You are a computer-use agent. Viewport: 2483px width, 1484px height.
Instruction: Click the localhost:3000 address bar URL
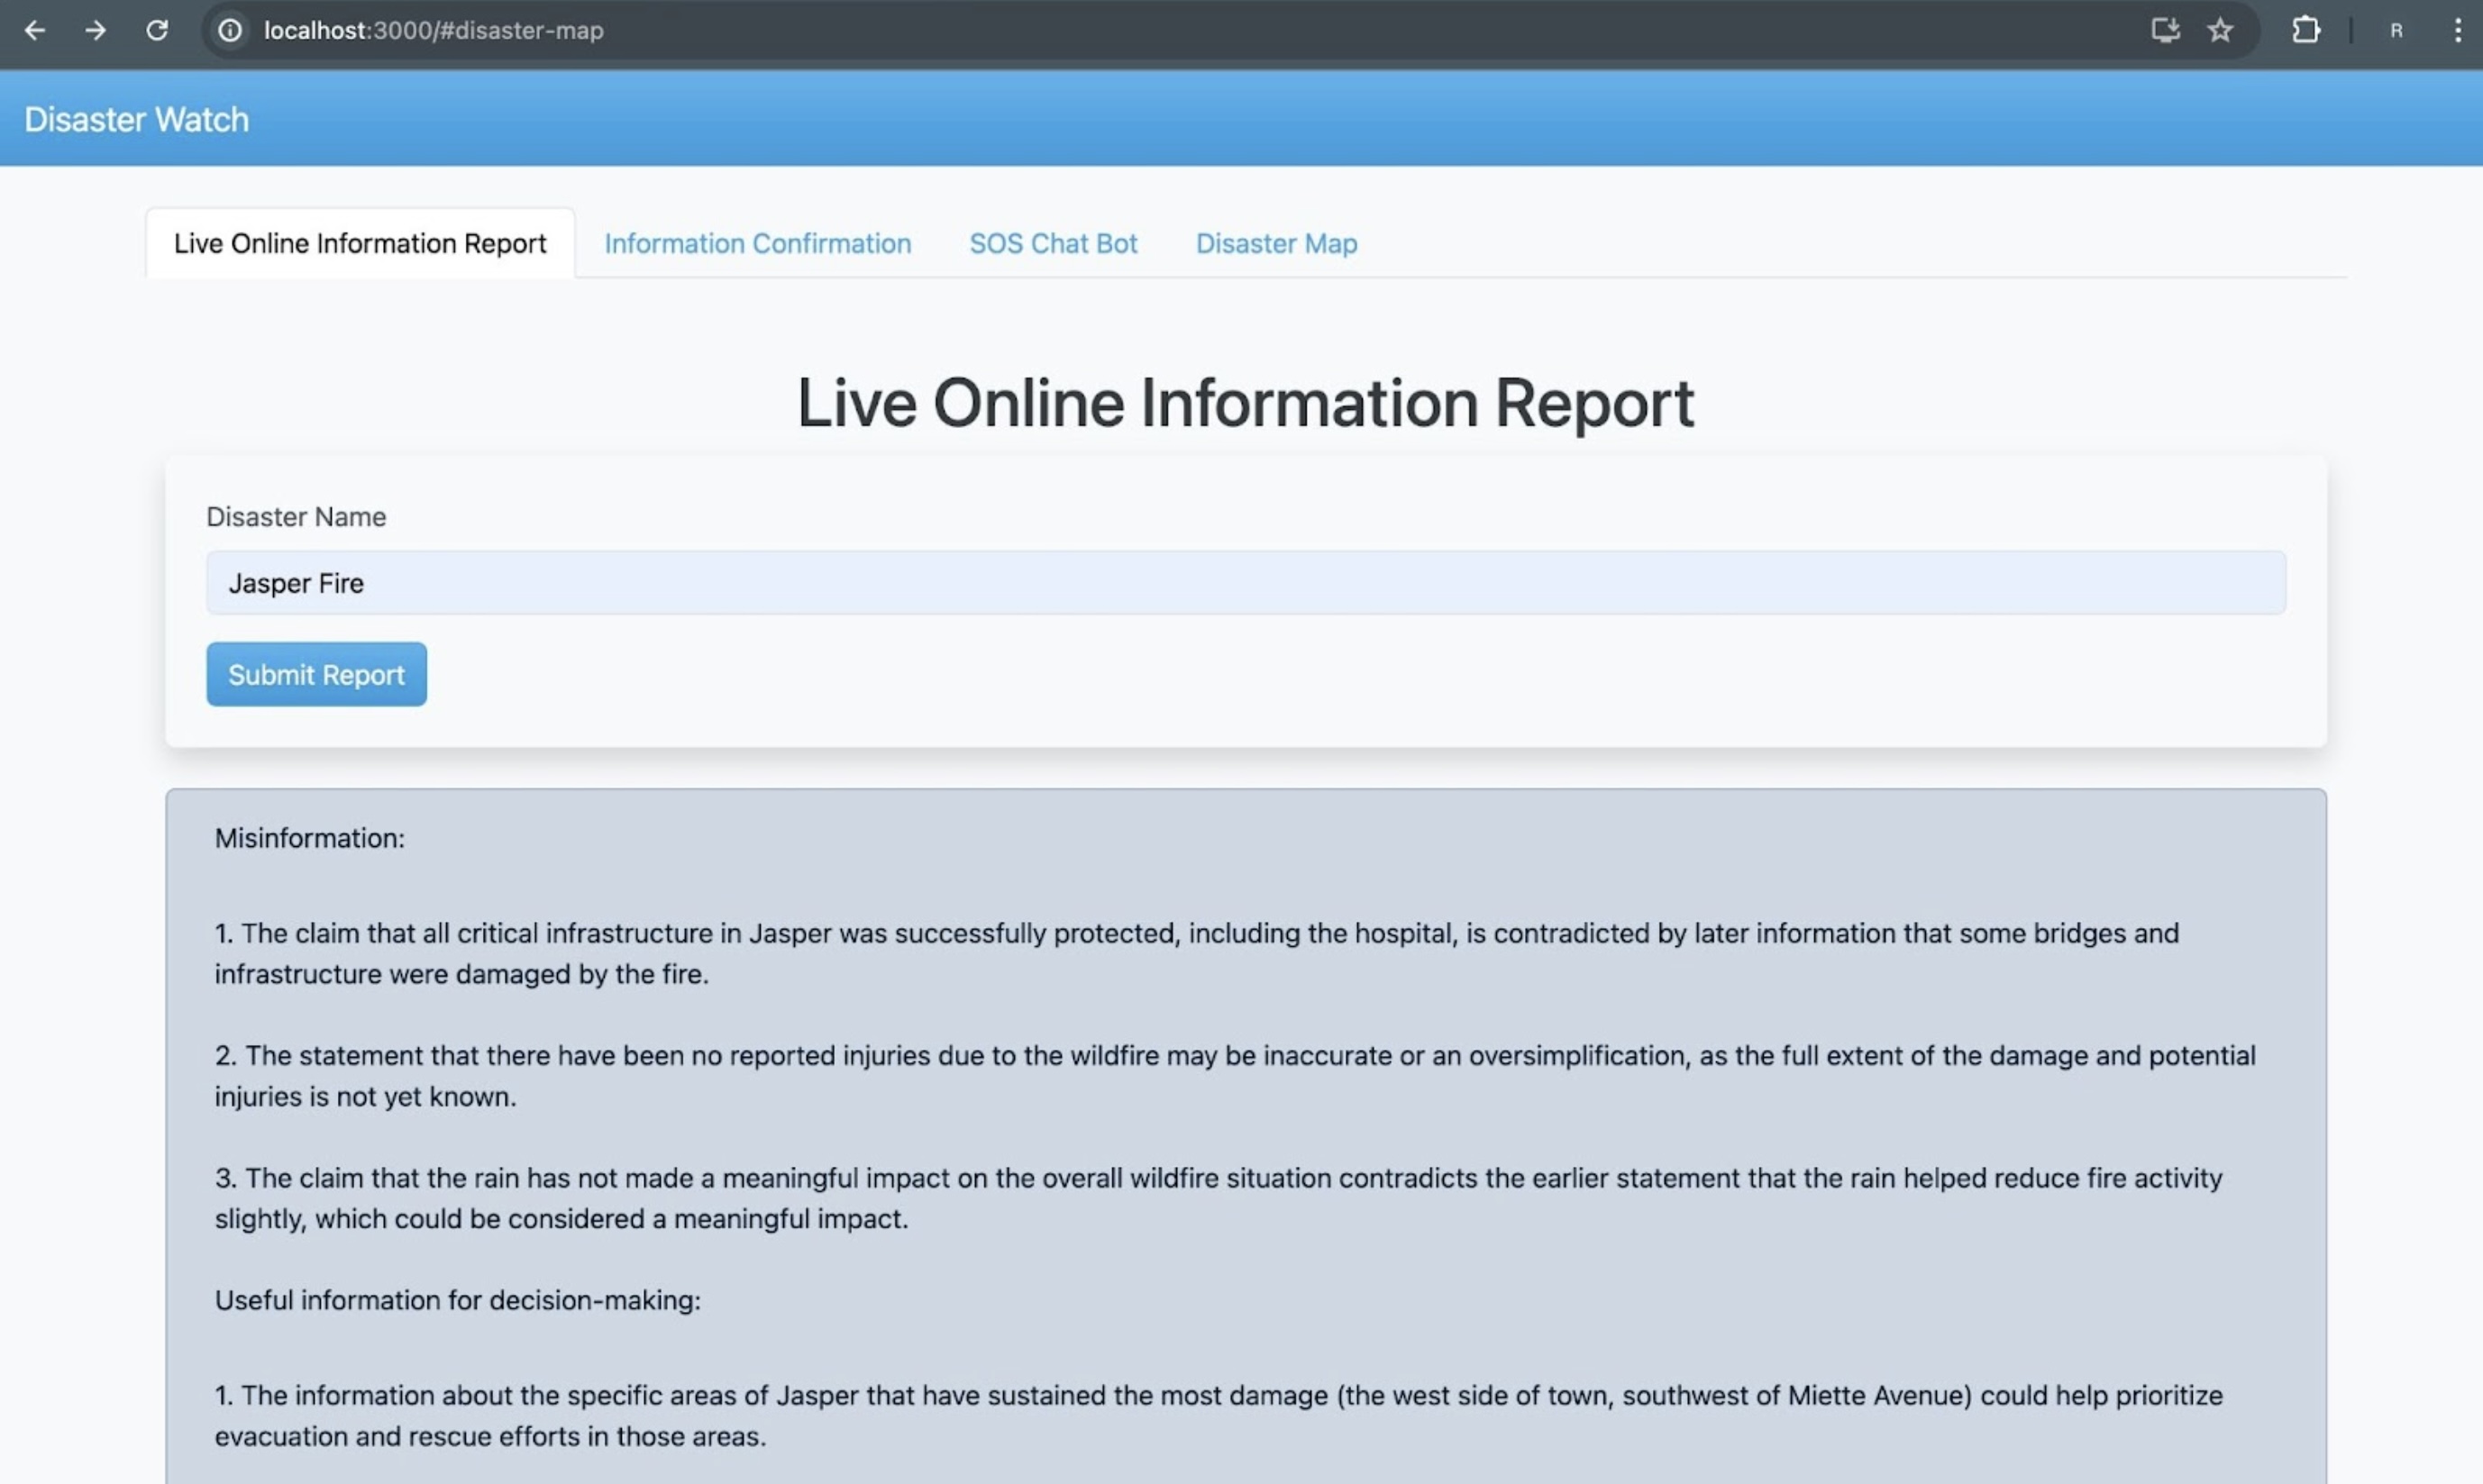tap(433, 30)
